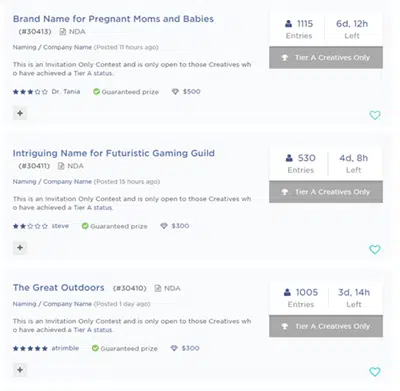Favorite the Pregnant Moms and Babies contest

[x=375, y=115]
